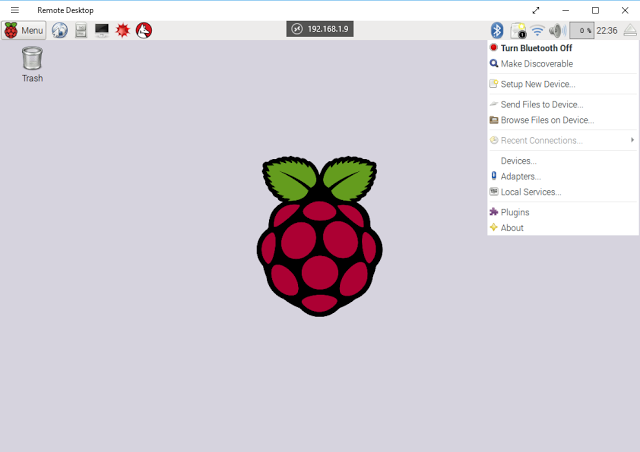Image resolution: width=640 pixels, height=452 pixels.
Task: Launch Mathematica red spiky icon
Action: (123, 30)
